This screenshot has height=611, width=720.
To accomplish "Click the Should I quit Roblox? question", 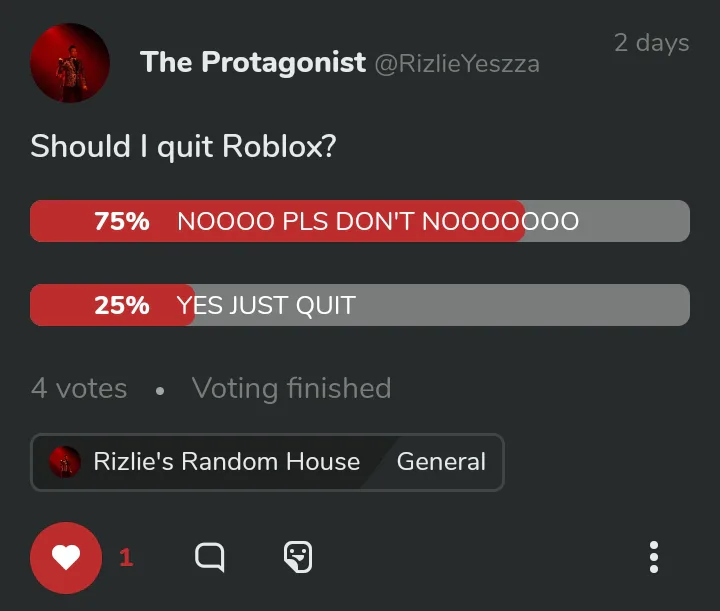I will [183, 146].
